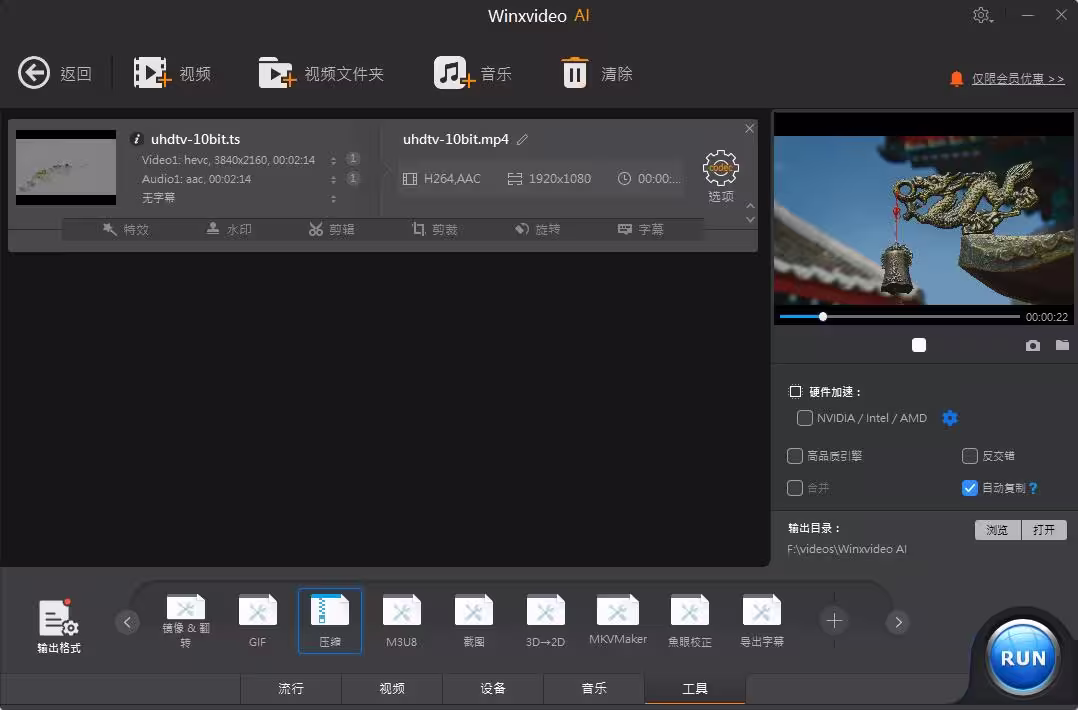
Task: Open 剪裁 crop tool
Action: [x=434, y=230]
